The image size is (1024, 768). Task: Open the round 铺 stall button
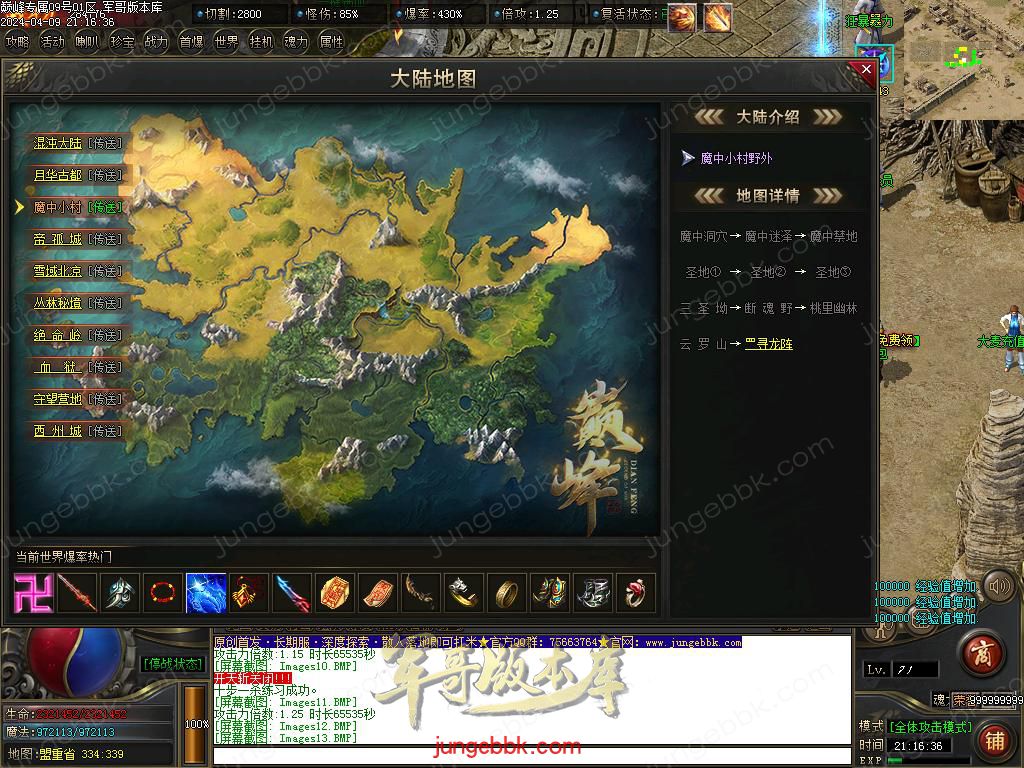coord(995,741)
